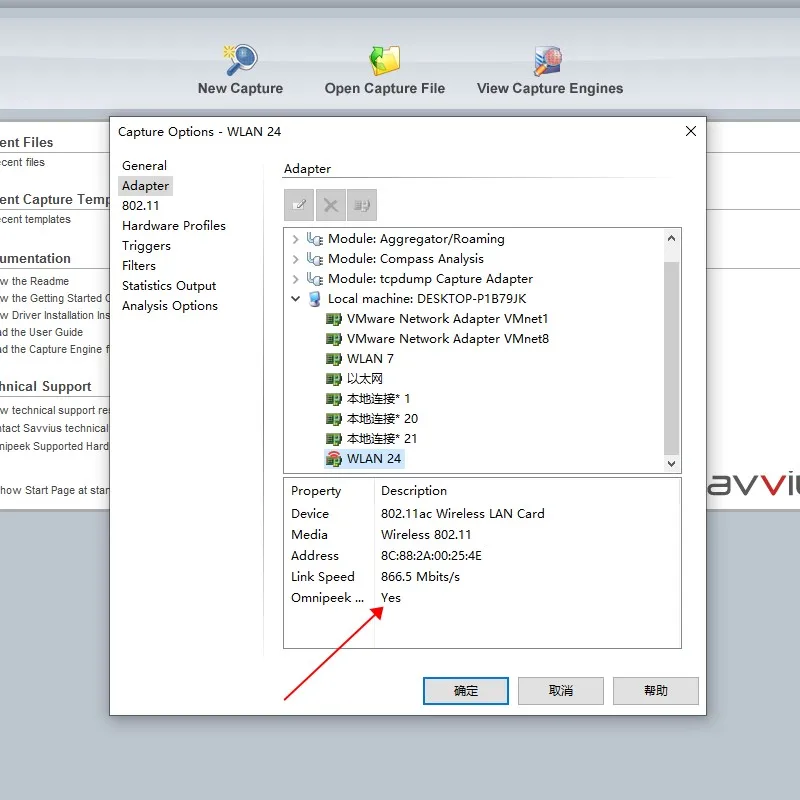
Task: Click the edit adapter pencil toolbar icon
Action: click(x=299, y=205)
